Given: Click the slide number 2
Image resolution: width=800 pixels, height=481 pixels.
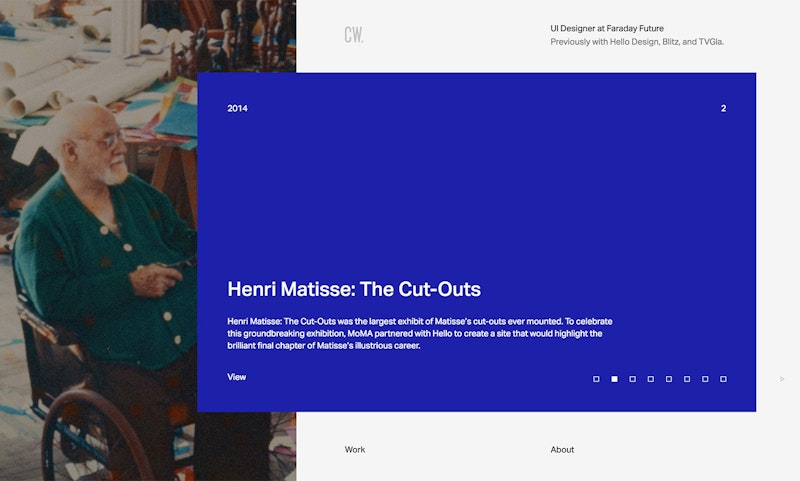Looking at the screenshot, I should pyautogui.click(x=723, y=108).
